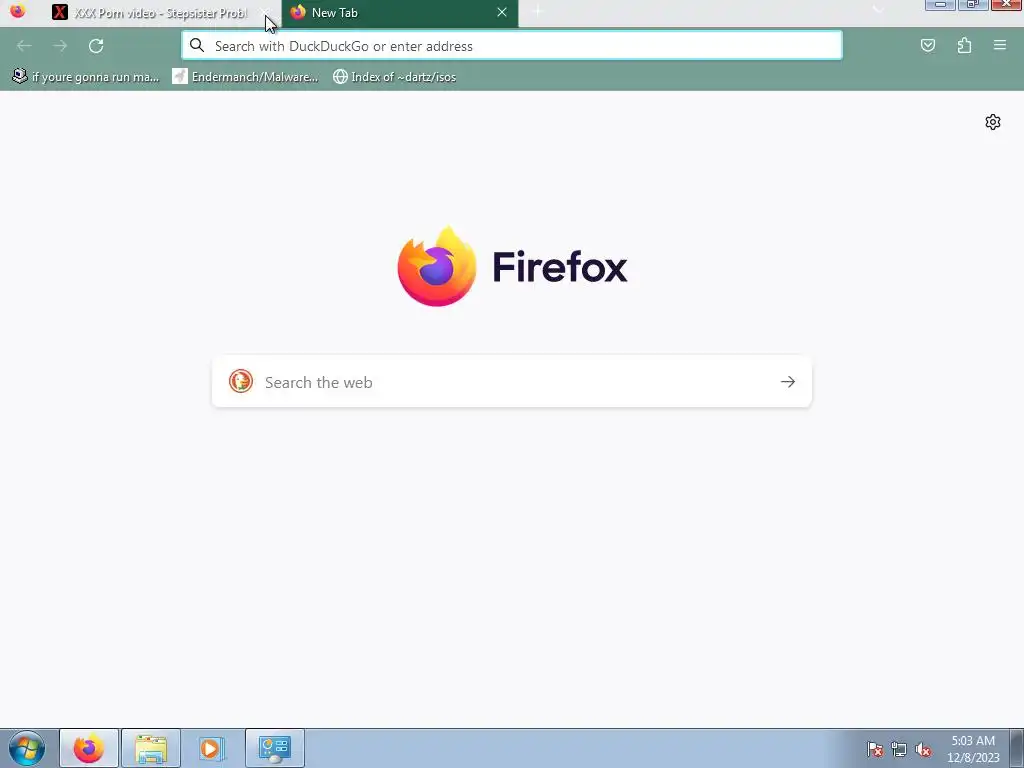Click the search magnifier in the address bar
Screen dimensions: 1024x768
(197, 46)
